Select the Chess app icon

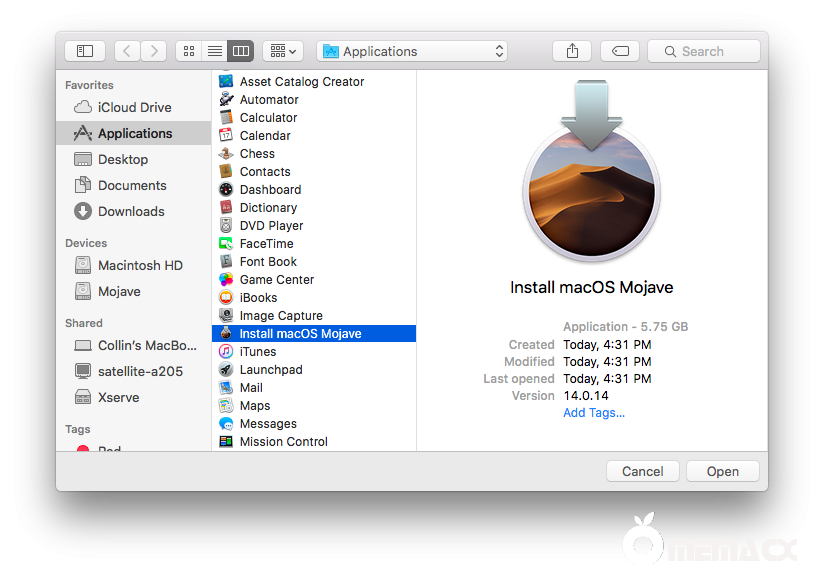pyautogui.click(x=226, y=154)
